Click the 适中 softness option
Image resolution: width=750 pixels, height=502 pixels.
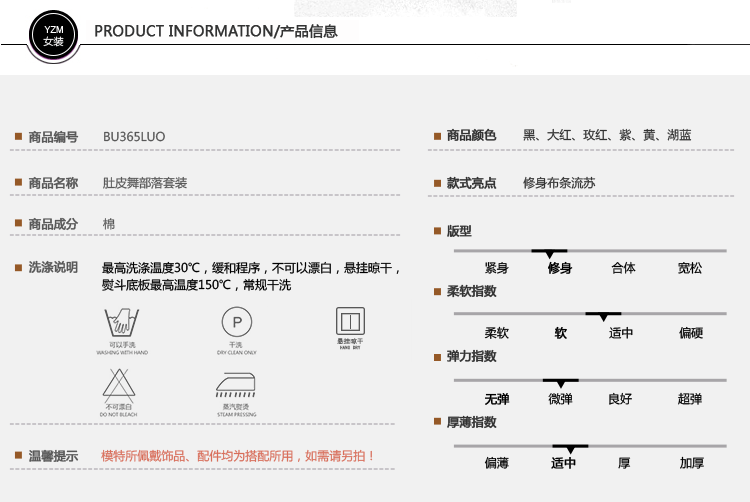pyautogui.click(x=621, y=333)
